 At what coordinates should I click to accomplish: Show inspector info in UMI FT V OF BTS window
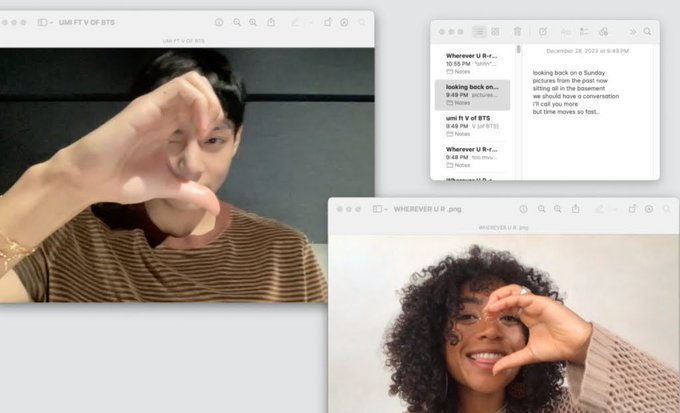point(219,22)
